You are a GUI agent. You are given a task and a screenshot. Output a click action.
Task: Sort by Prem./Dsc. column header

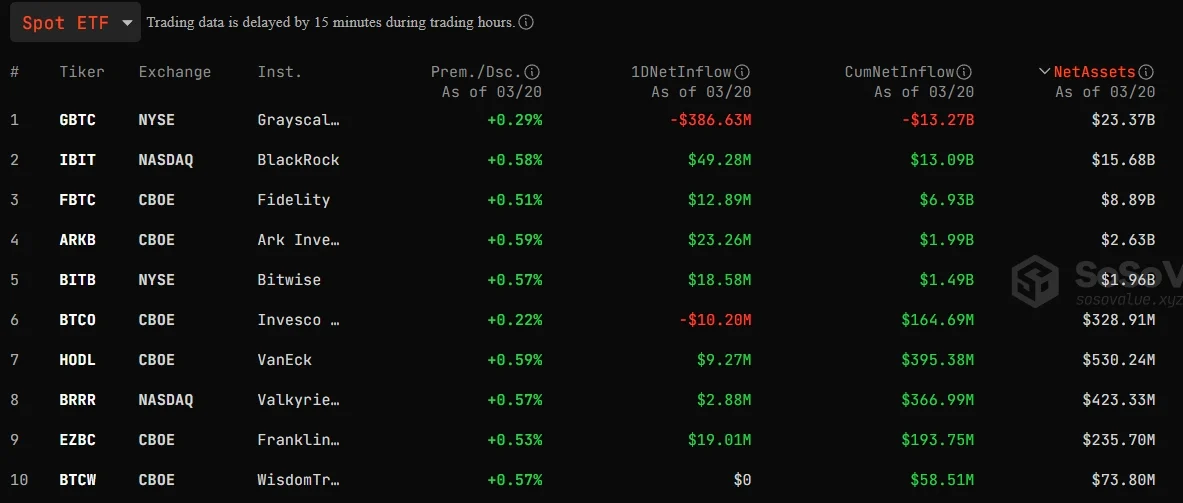[477, 72]
